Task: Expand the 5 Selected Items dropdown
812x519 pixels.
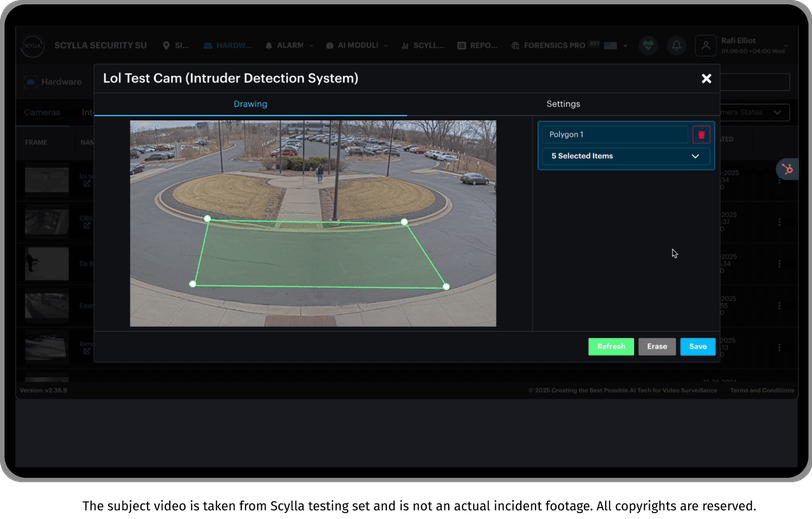Action: 626,156
